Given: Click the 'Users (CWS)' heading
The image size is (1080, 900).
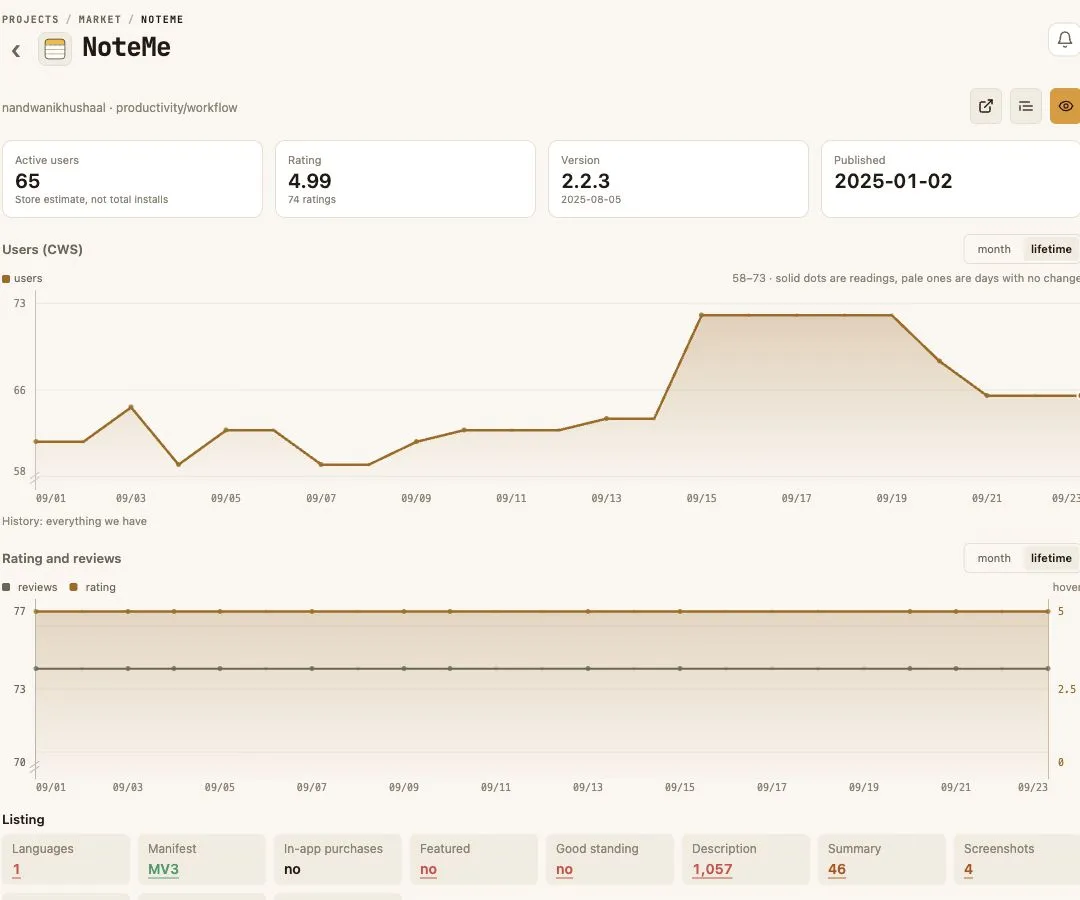Looking at the screenshot, I should (42, 249).
